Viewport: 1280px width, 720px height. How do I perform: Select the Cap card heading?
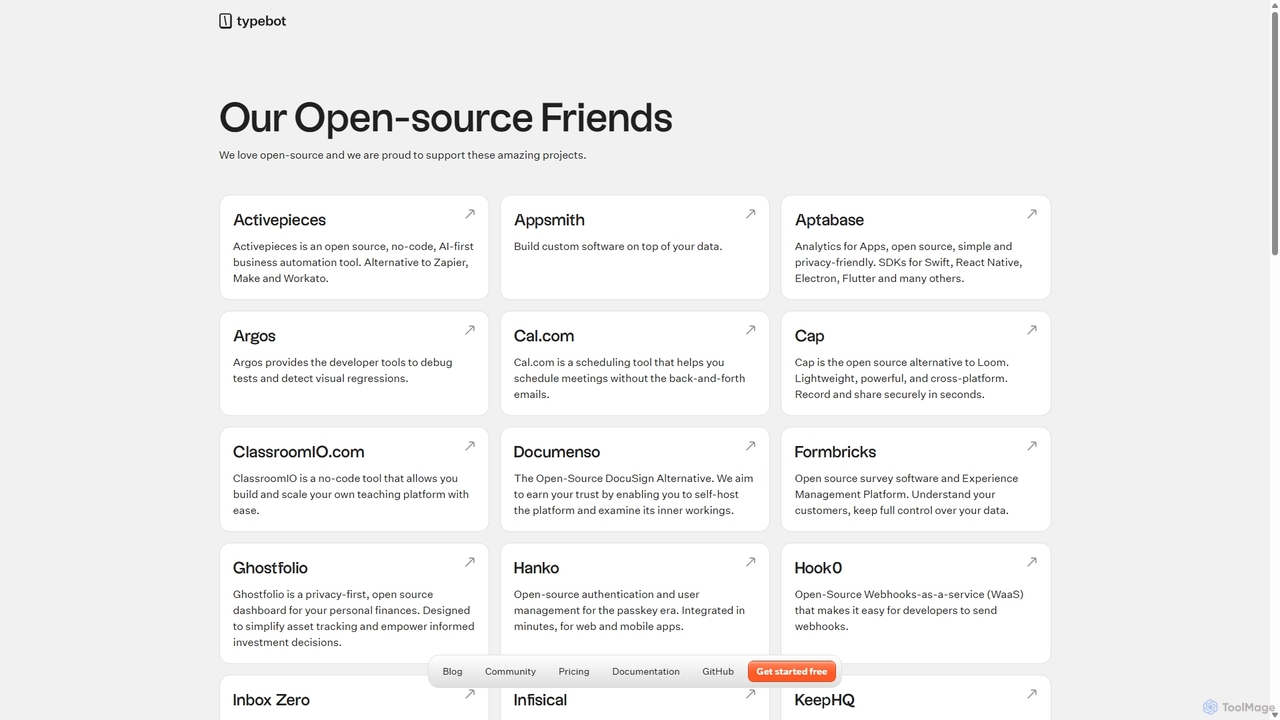(x=809, y=336)
